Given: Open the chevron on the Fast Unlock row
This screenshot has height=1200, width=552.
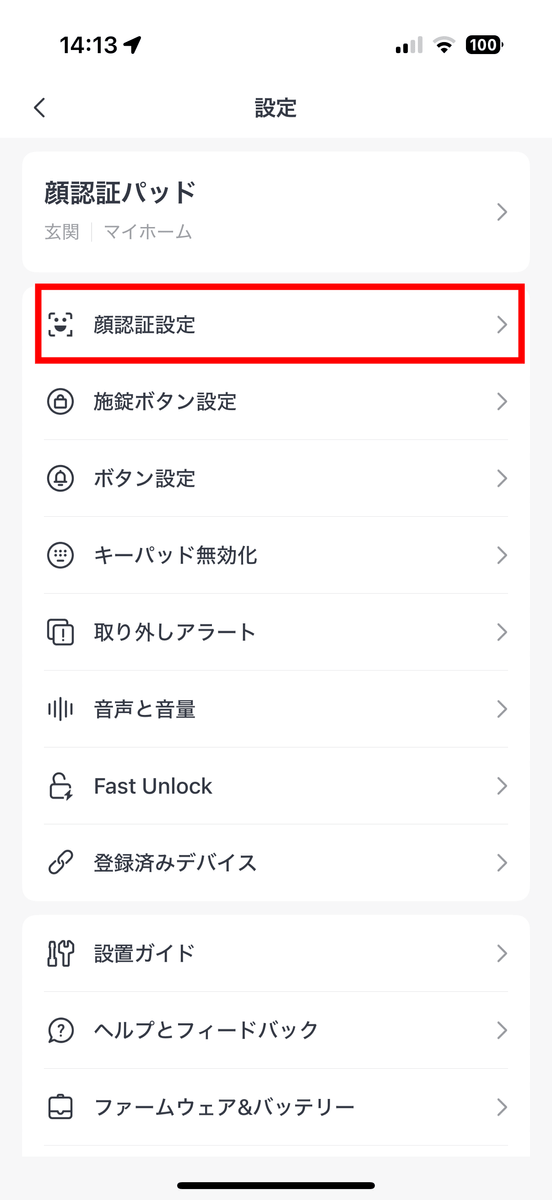Looking at the screenshot, I should point(502,786).
